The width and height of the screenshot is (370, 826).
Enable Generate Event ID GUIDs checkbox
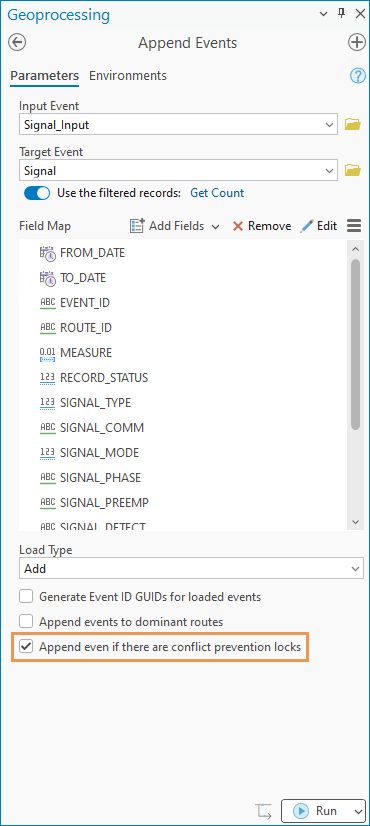point(26,597)
